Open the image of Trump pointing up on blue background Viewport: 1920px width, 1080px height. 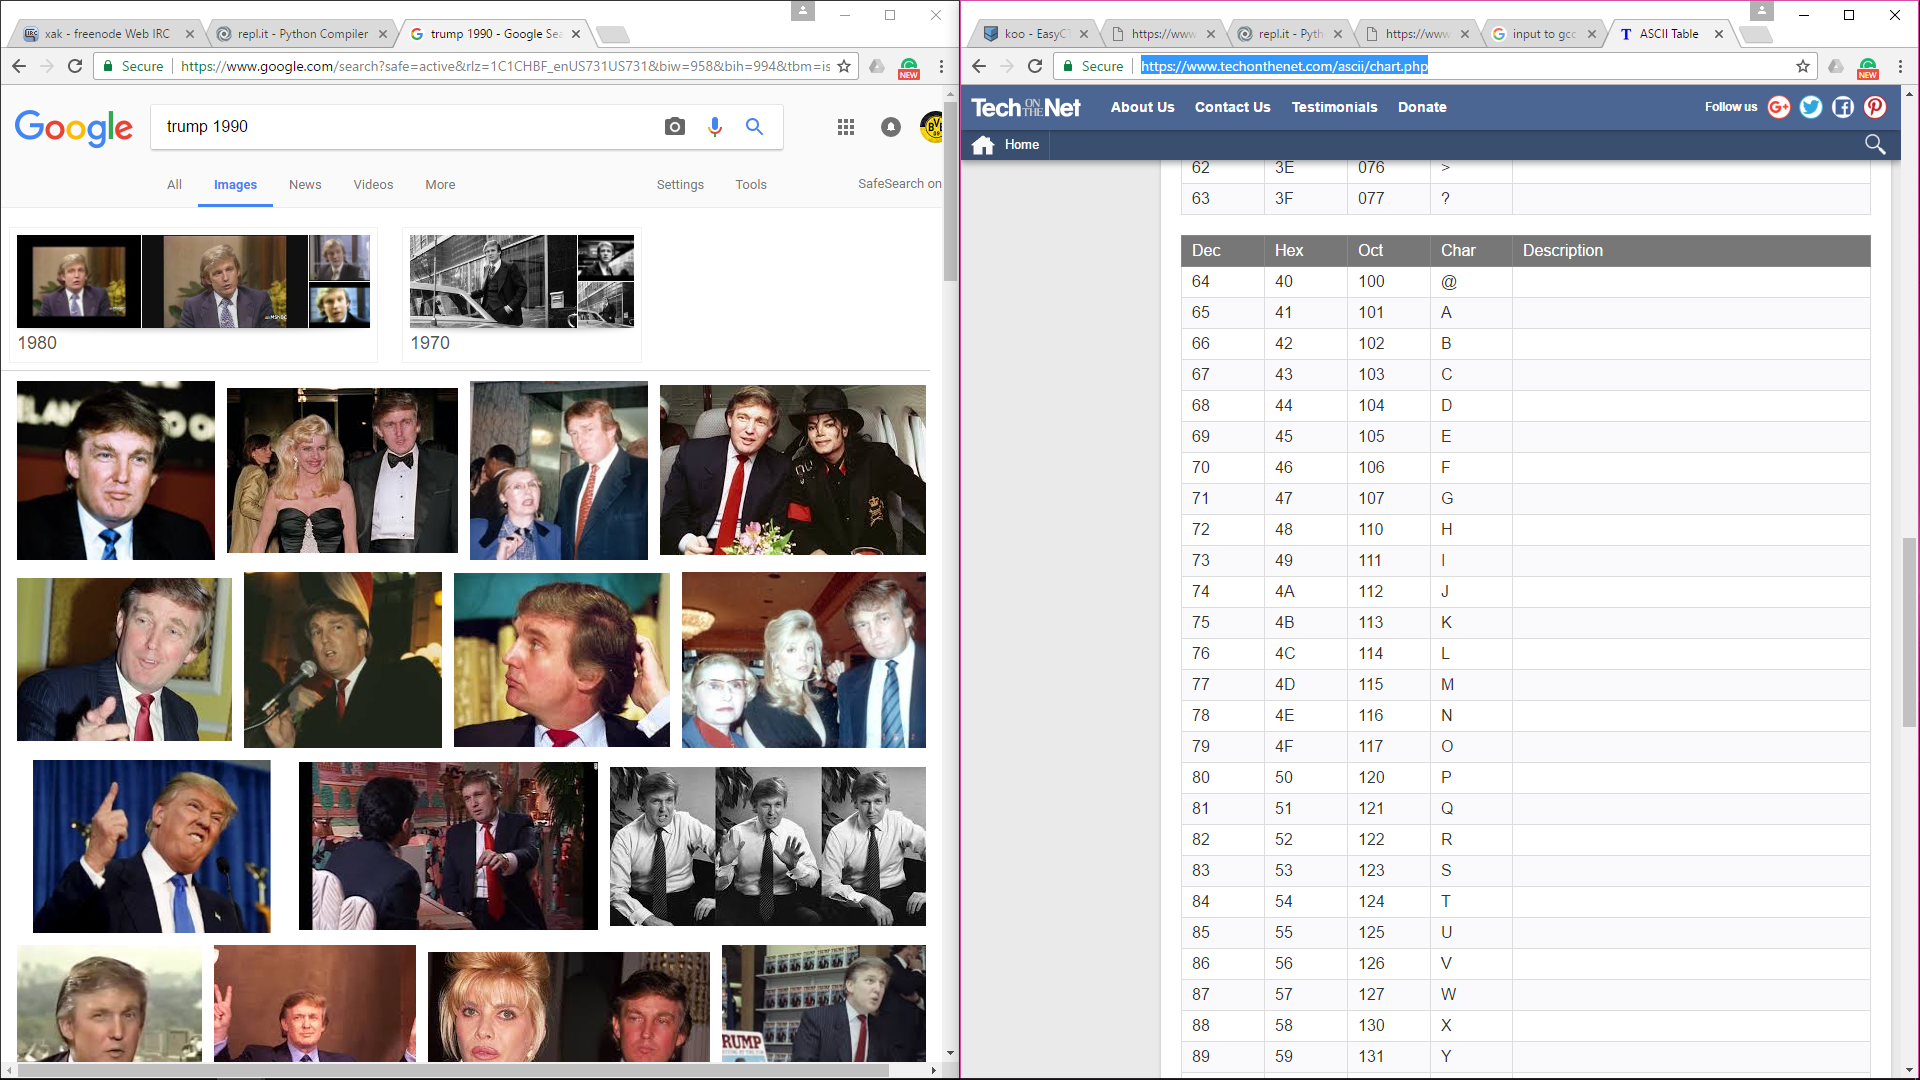151,846
